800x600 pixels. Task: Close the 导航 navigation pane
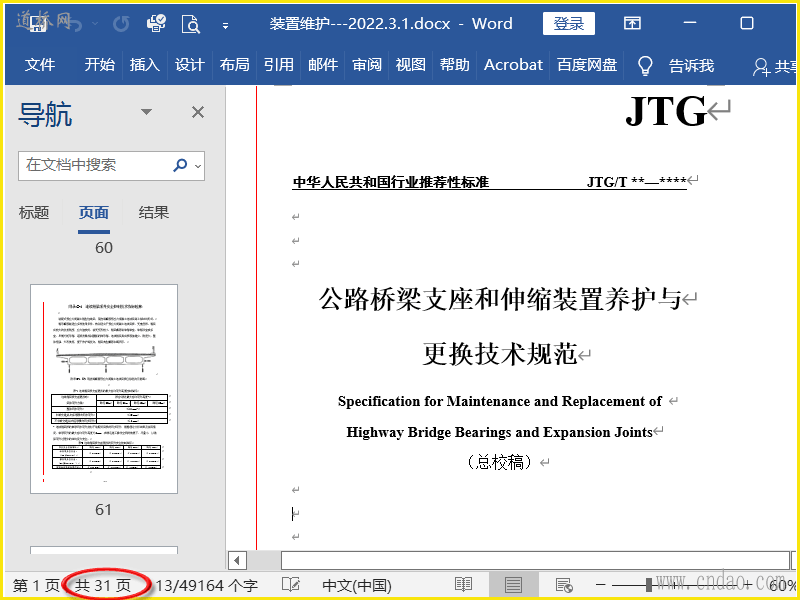(198, 112)
